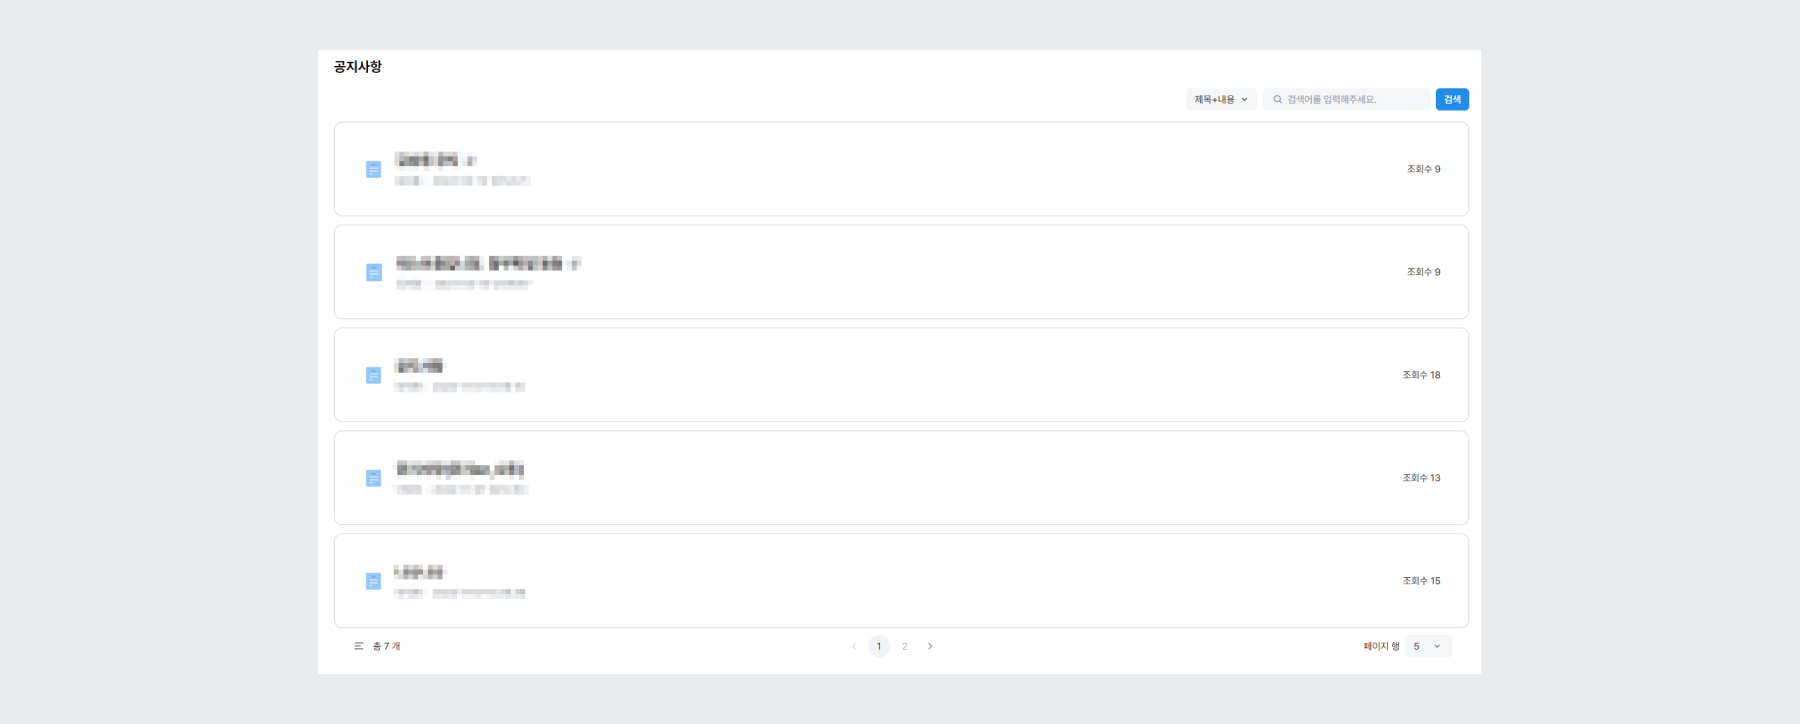Click document icon of notice with 조회수 13
The width and height of the screenshot is (1800, 724).
373,478
